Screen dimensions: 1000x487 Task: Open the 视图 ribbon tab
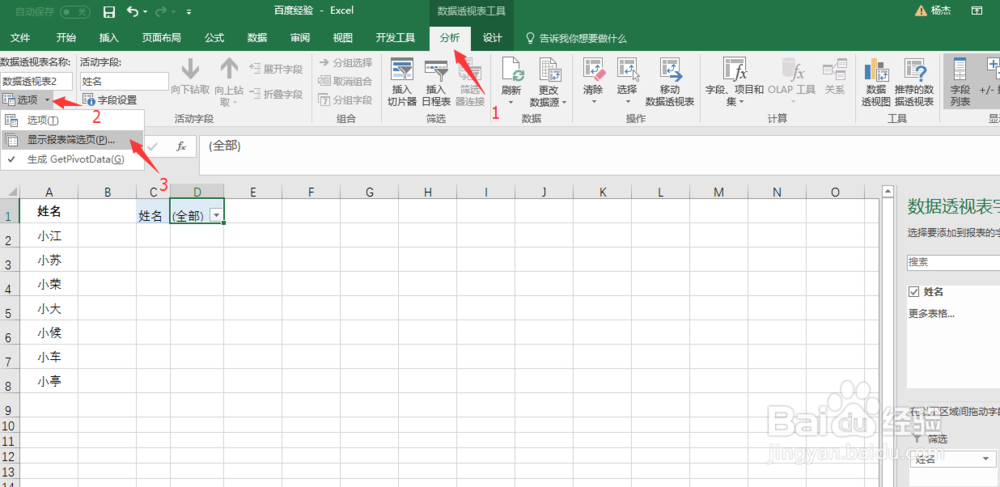343,38
